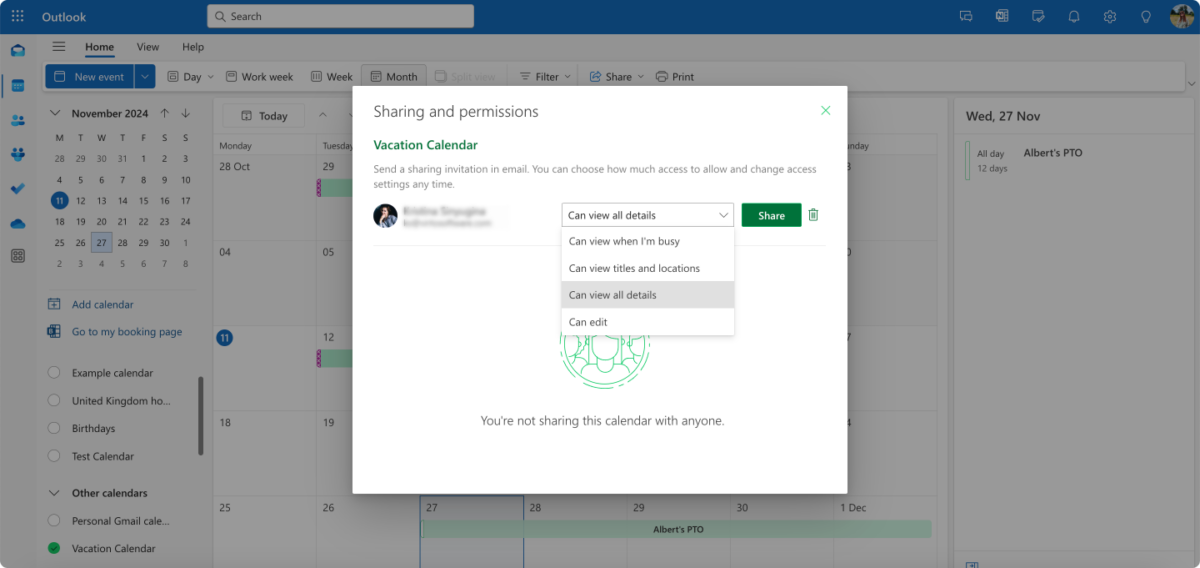Open the Mail app in left rail

point(17,51)
